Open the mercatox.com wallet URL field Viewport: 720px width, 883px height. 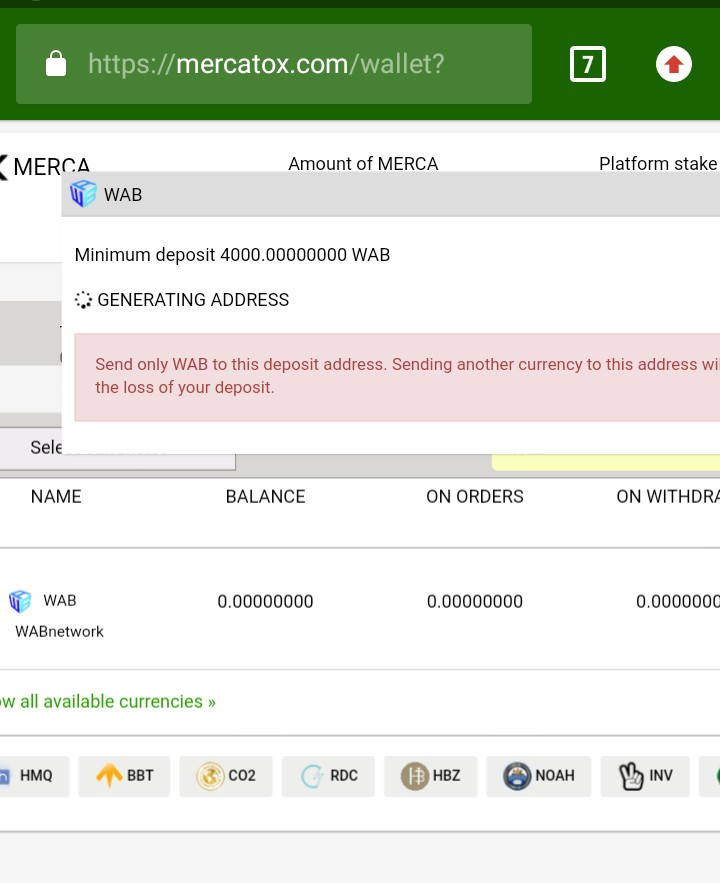pos(274,64)
